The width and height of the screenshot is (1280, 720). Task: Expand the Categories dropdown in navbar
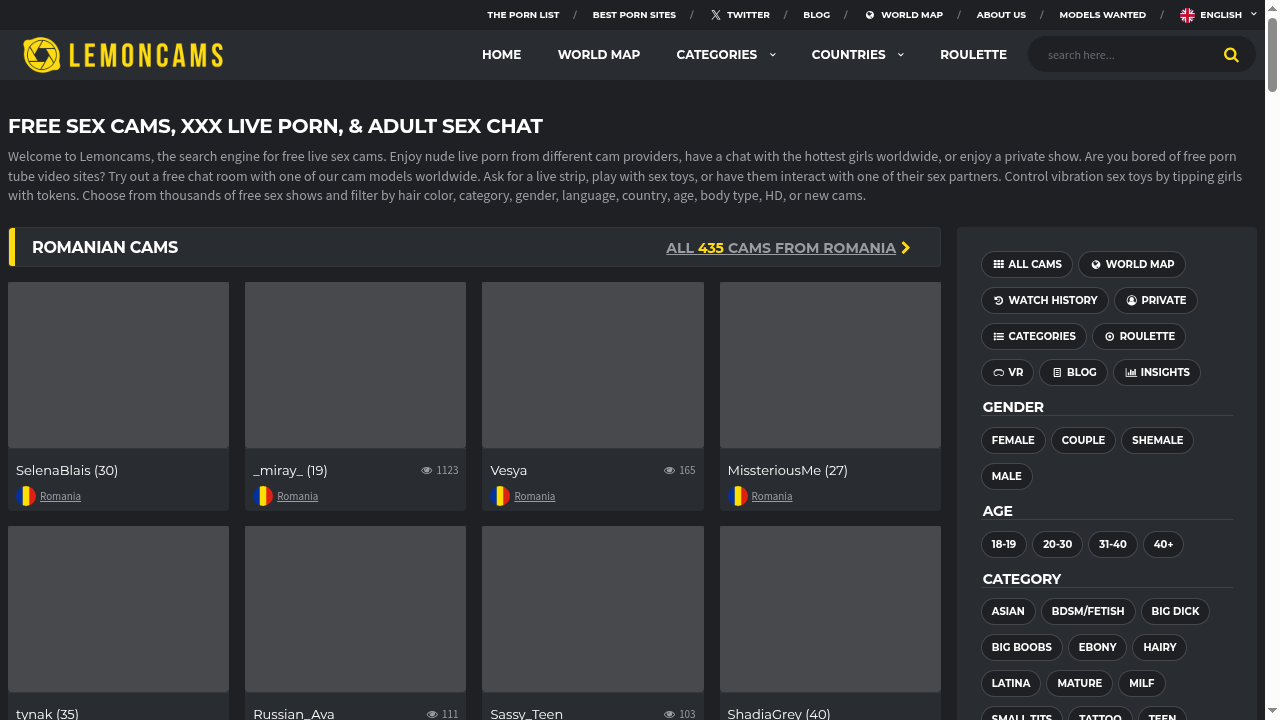click(x=725, y=55)
